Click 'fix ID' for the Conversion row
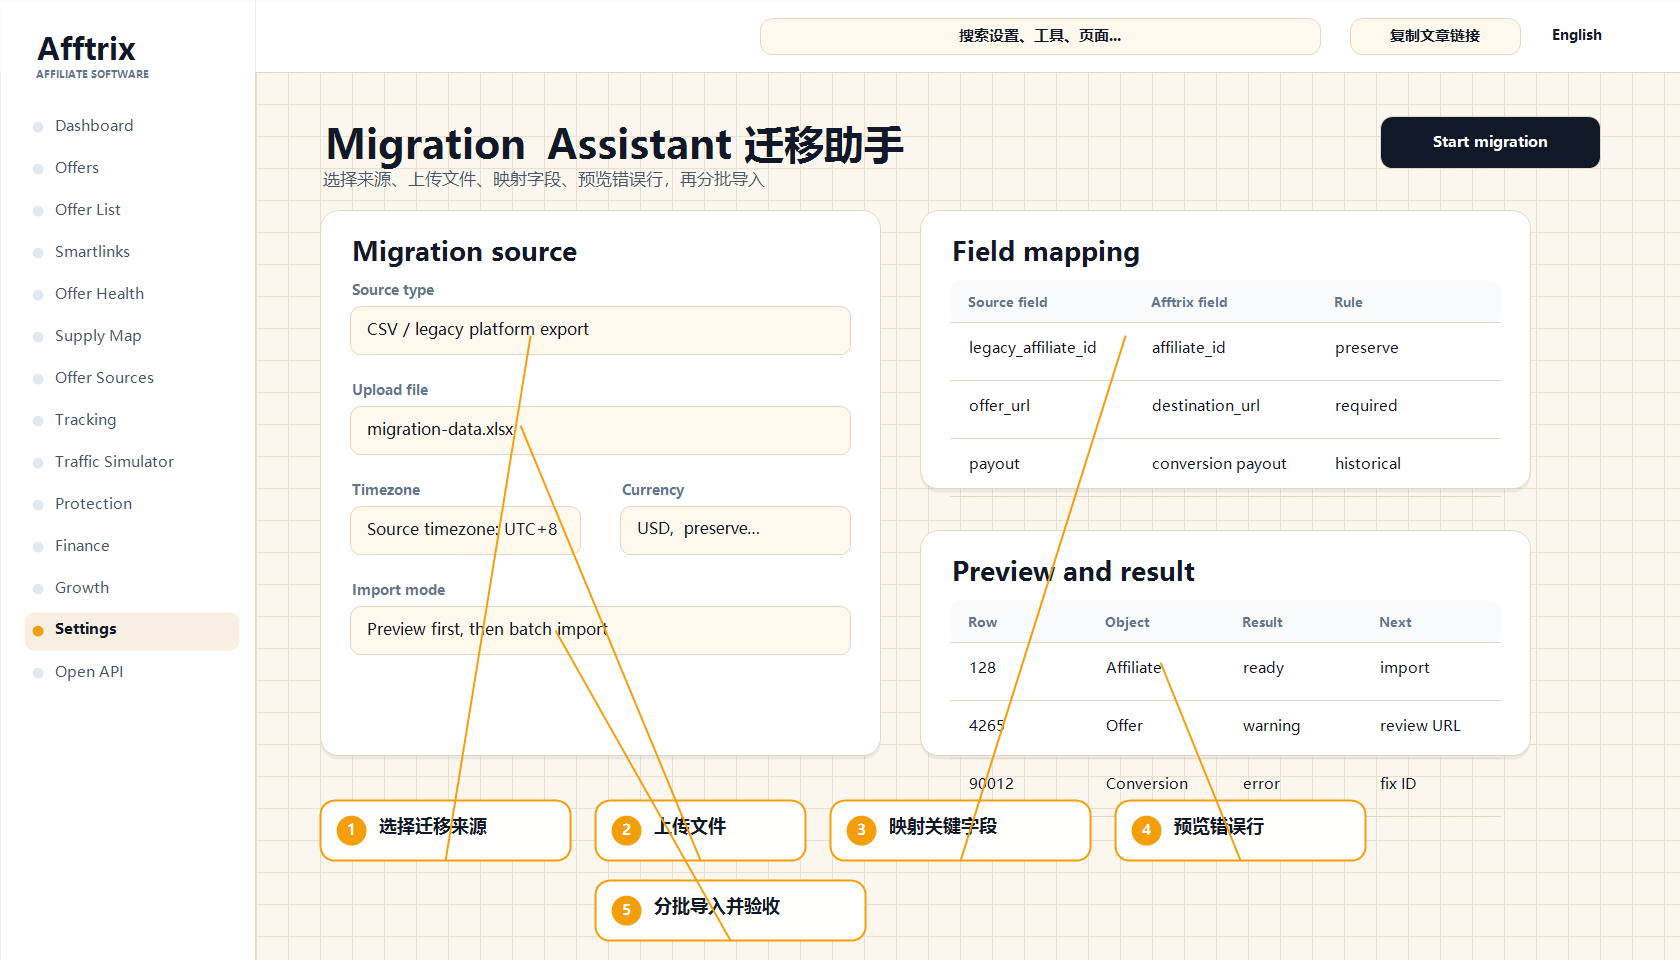The image size is (1680, 960). (1398, 784)
